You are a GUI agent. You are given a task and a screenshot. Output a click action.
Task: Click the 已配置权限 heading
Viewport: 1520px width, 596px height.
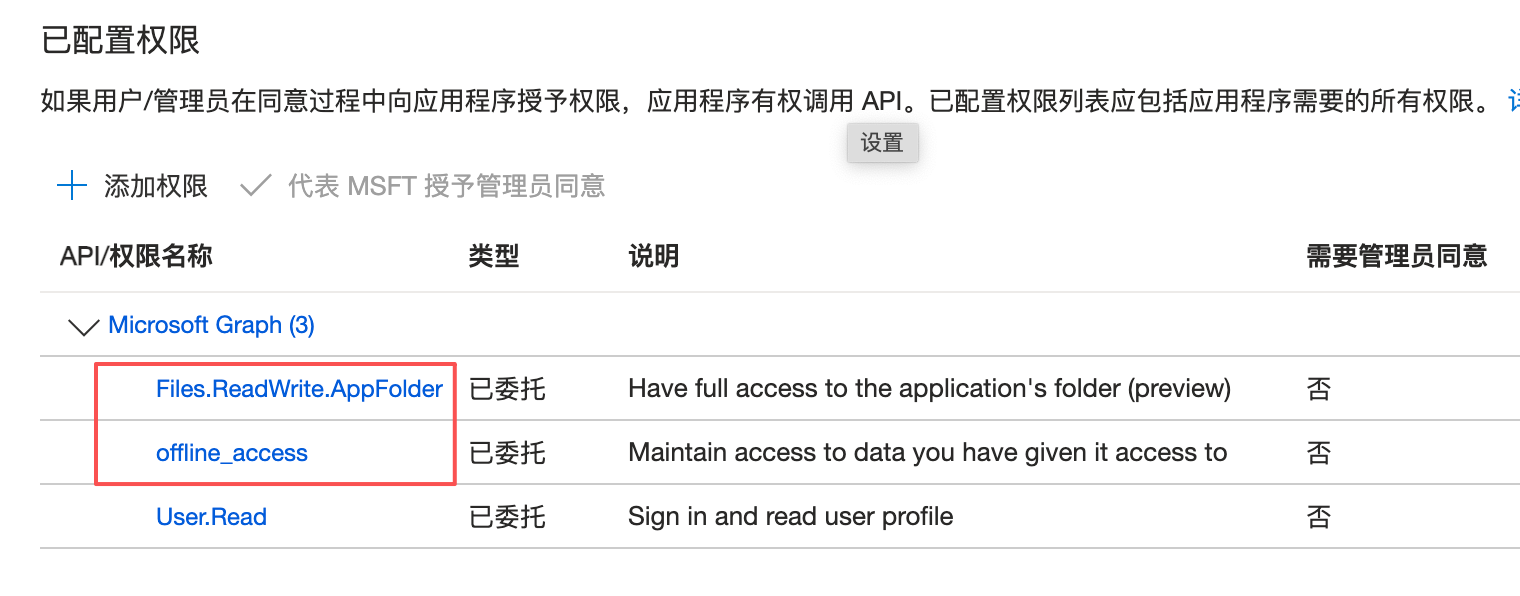(120, 40)
